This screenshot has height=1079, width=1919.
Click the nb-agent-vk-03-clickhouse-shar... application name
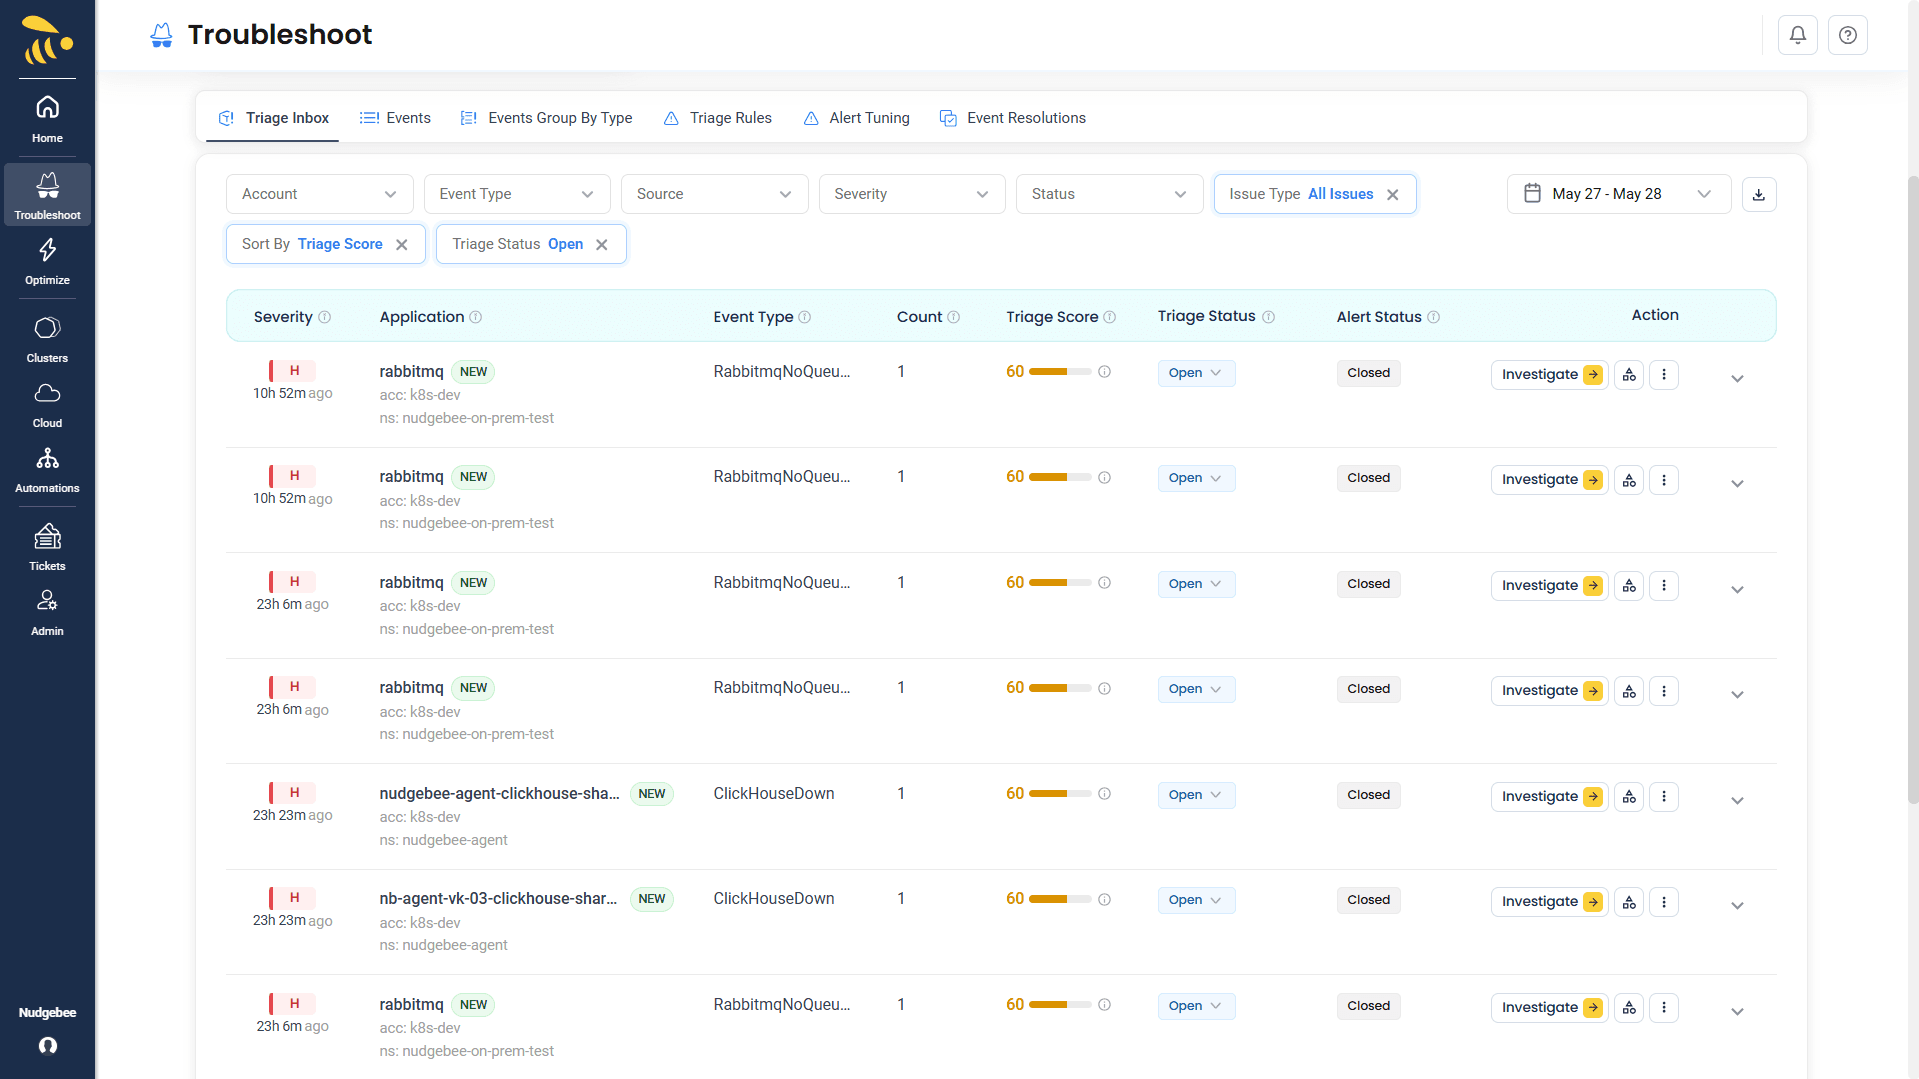497,899
